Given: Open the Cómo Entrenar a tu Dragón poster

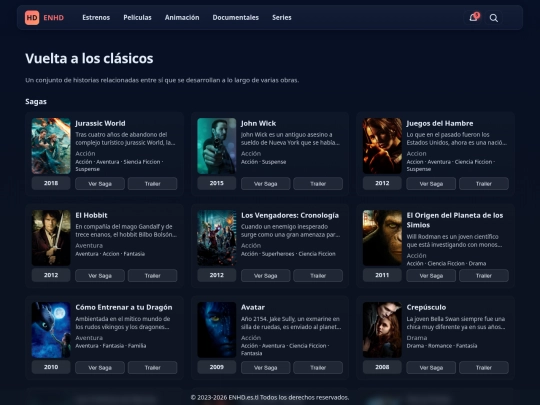Looking at the screenshot, I should pos(51,330).
